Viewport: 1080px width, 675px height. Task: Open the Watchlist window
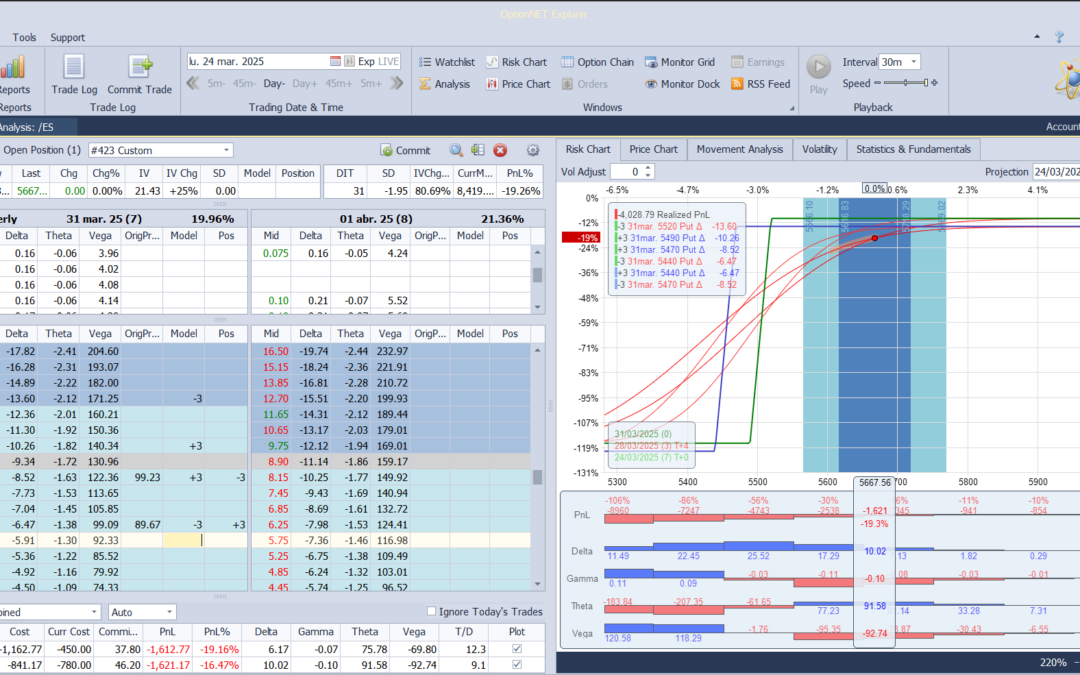tap(447, 62)
